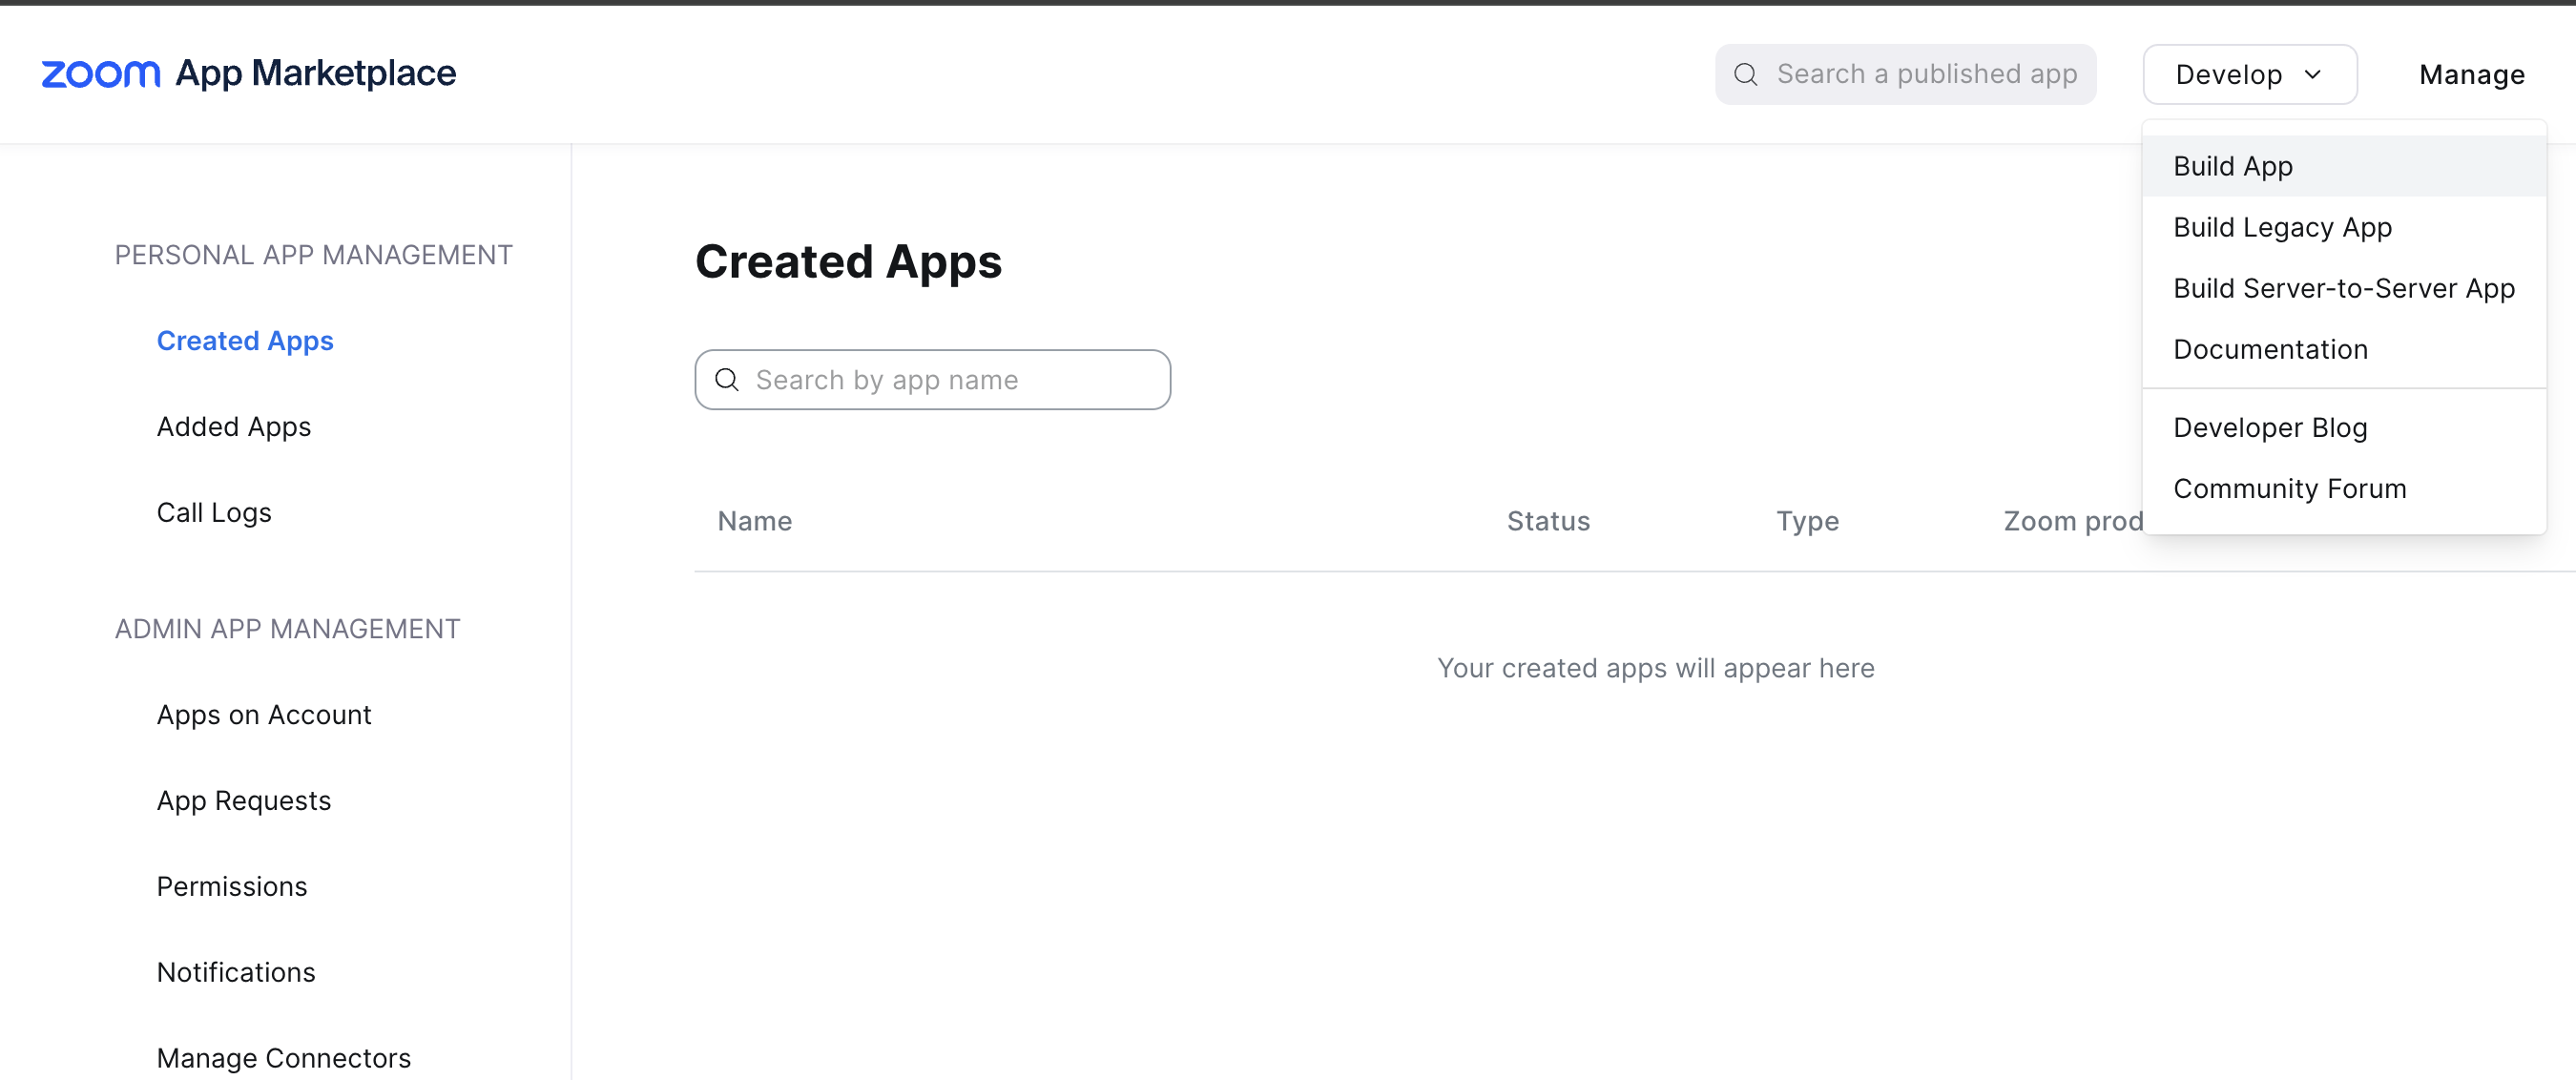2576x1080 pixels.
Task: Open Apps on Account under Admin management
Action: (x=263, y=714)
